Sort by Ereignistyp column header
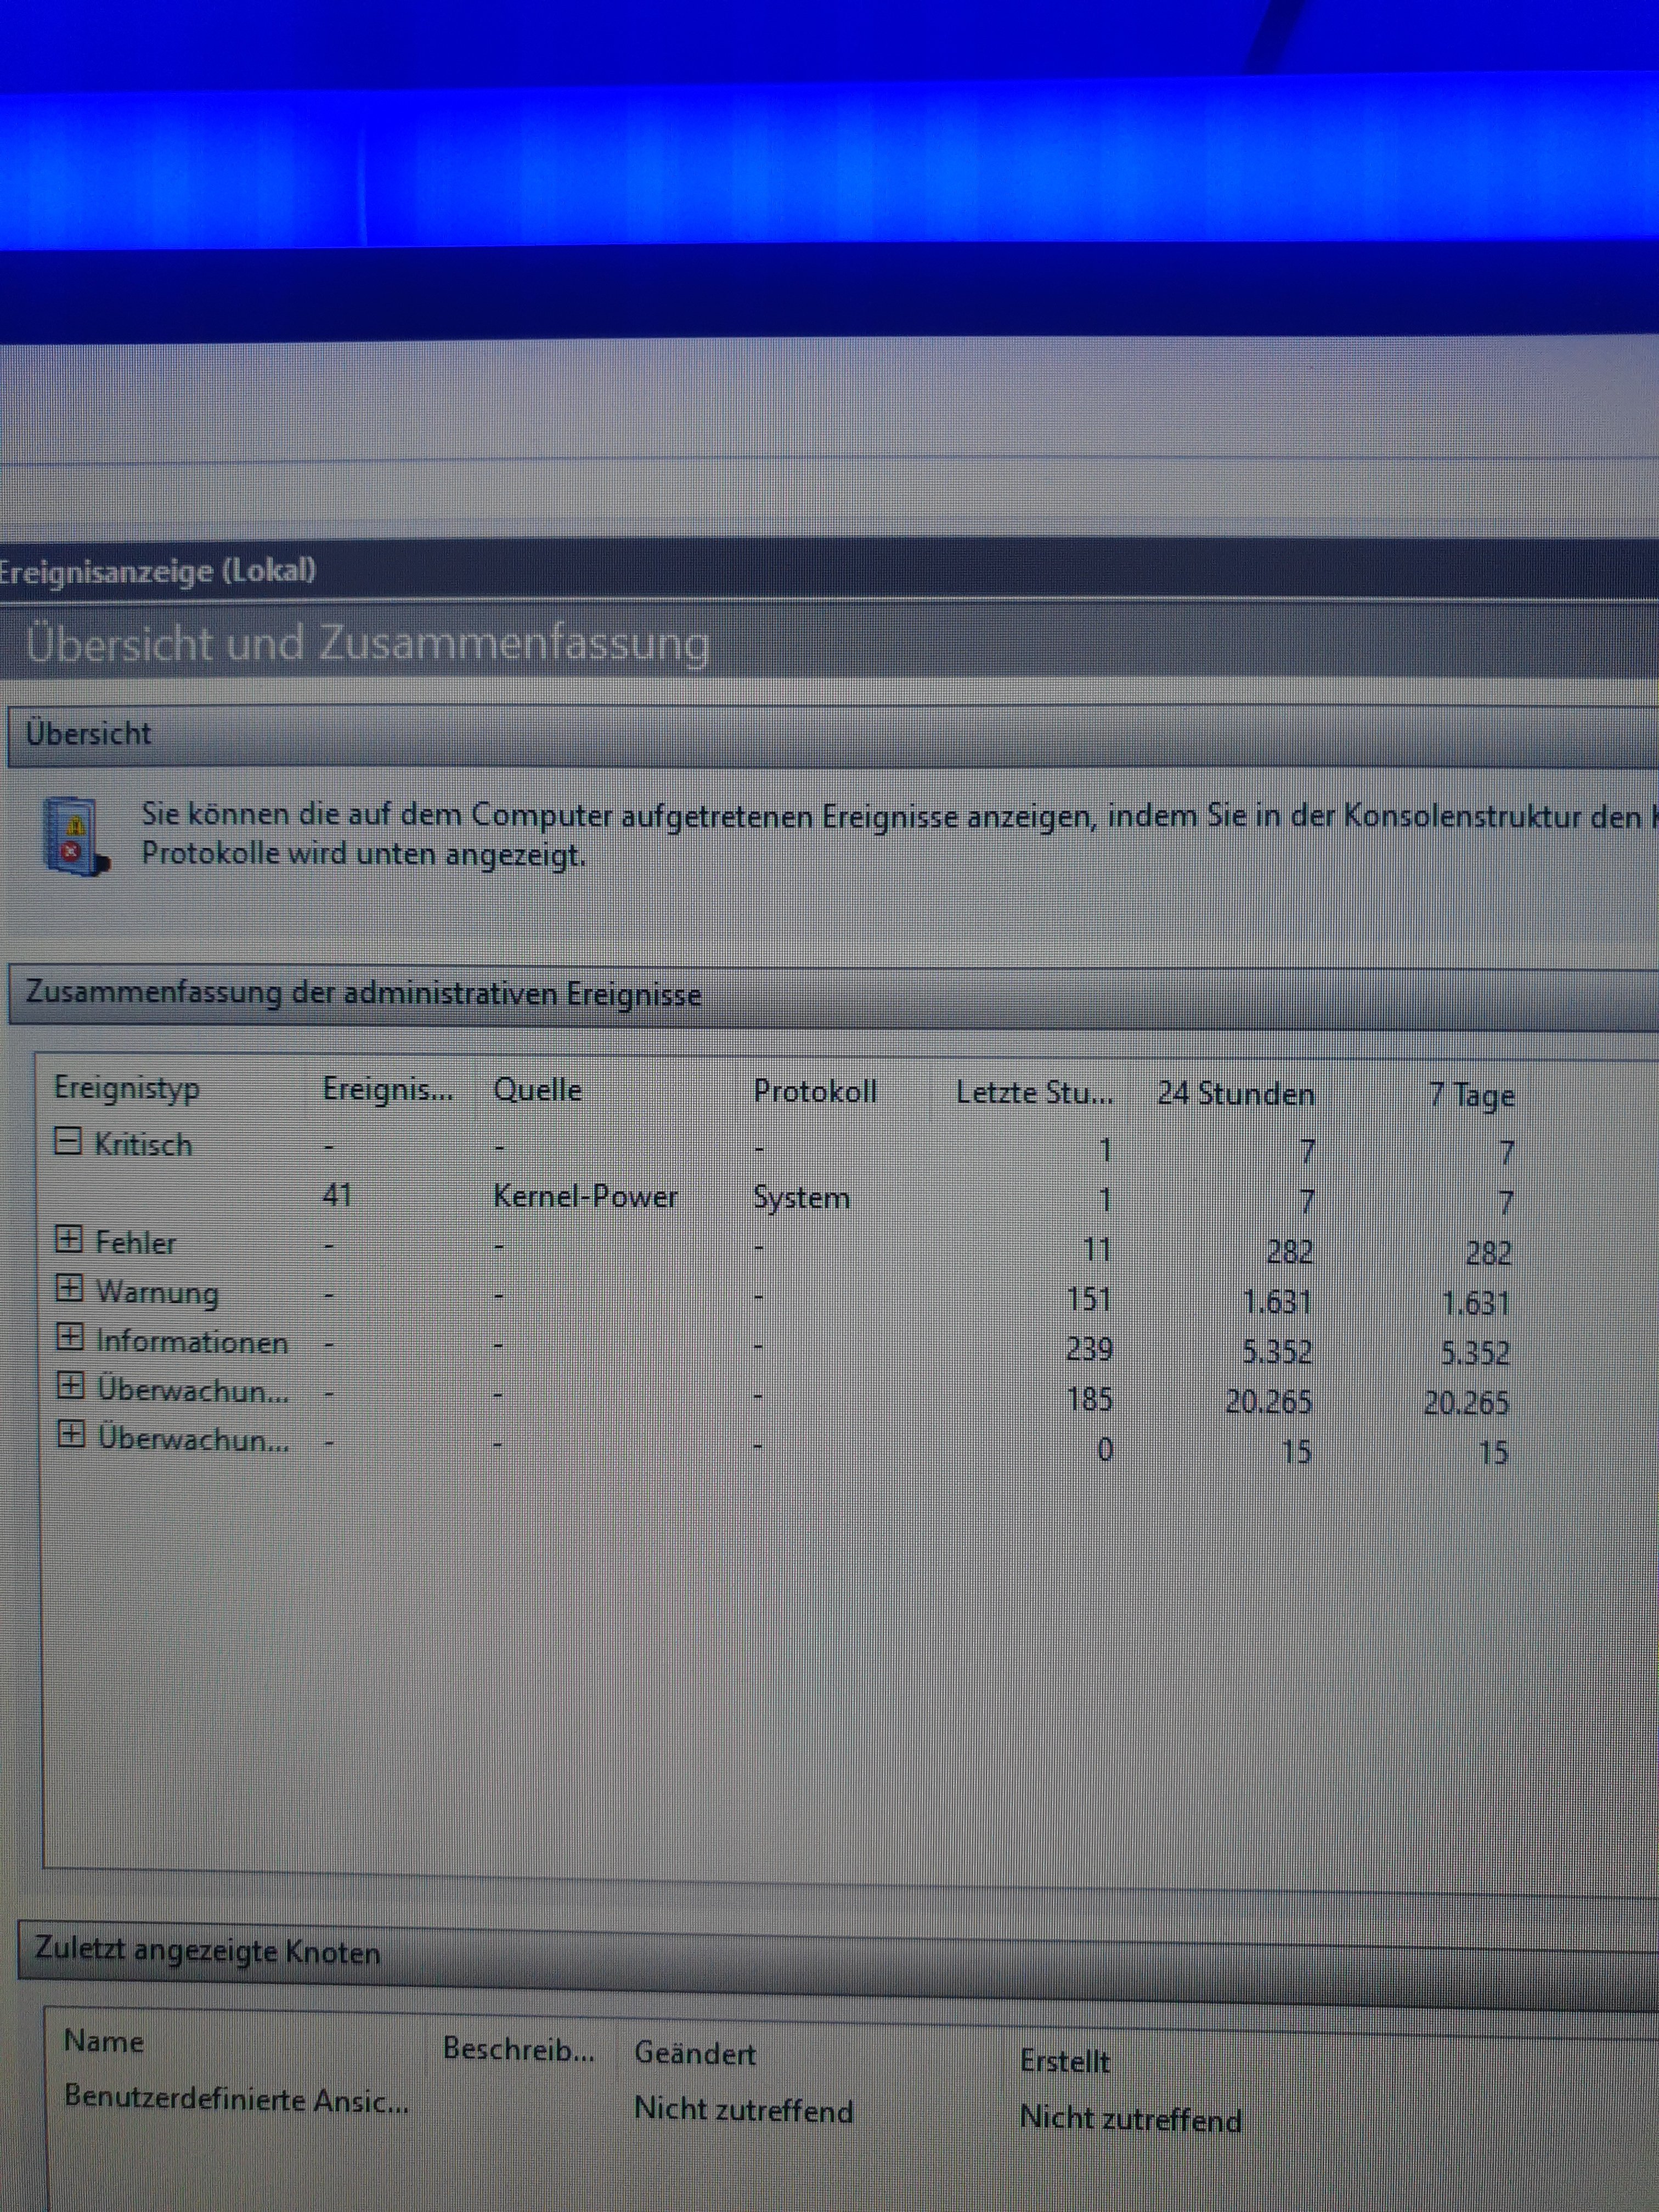The width and height of the screenshot is (1659, 2212). 127,1088
